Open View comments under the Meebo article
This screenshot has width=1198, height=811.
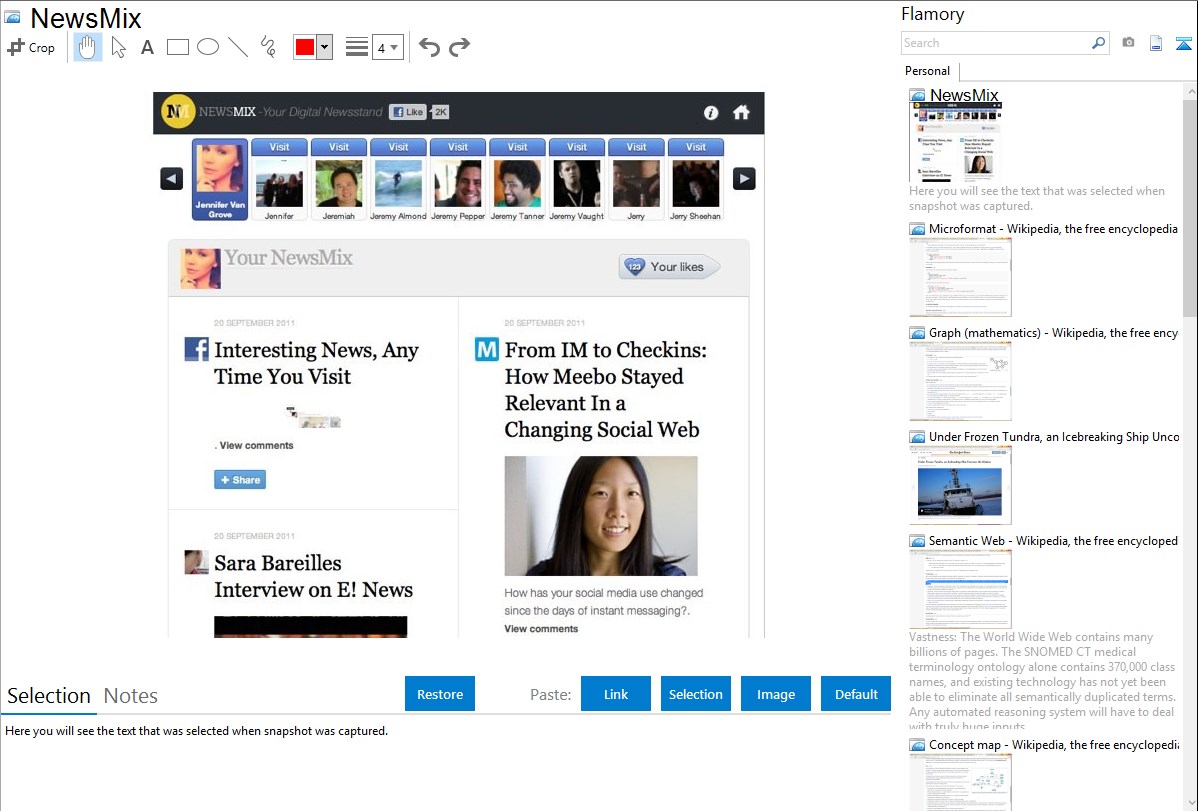pyautogui.click(x=541, y=629)
